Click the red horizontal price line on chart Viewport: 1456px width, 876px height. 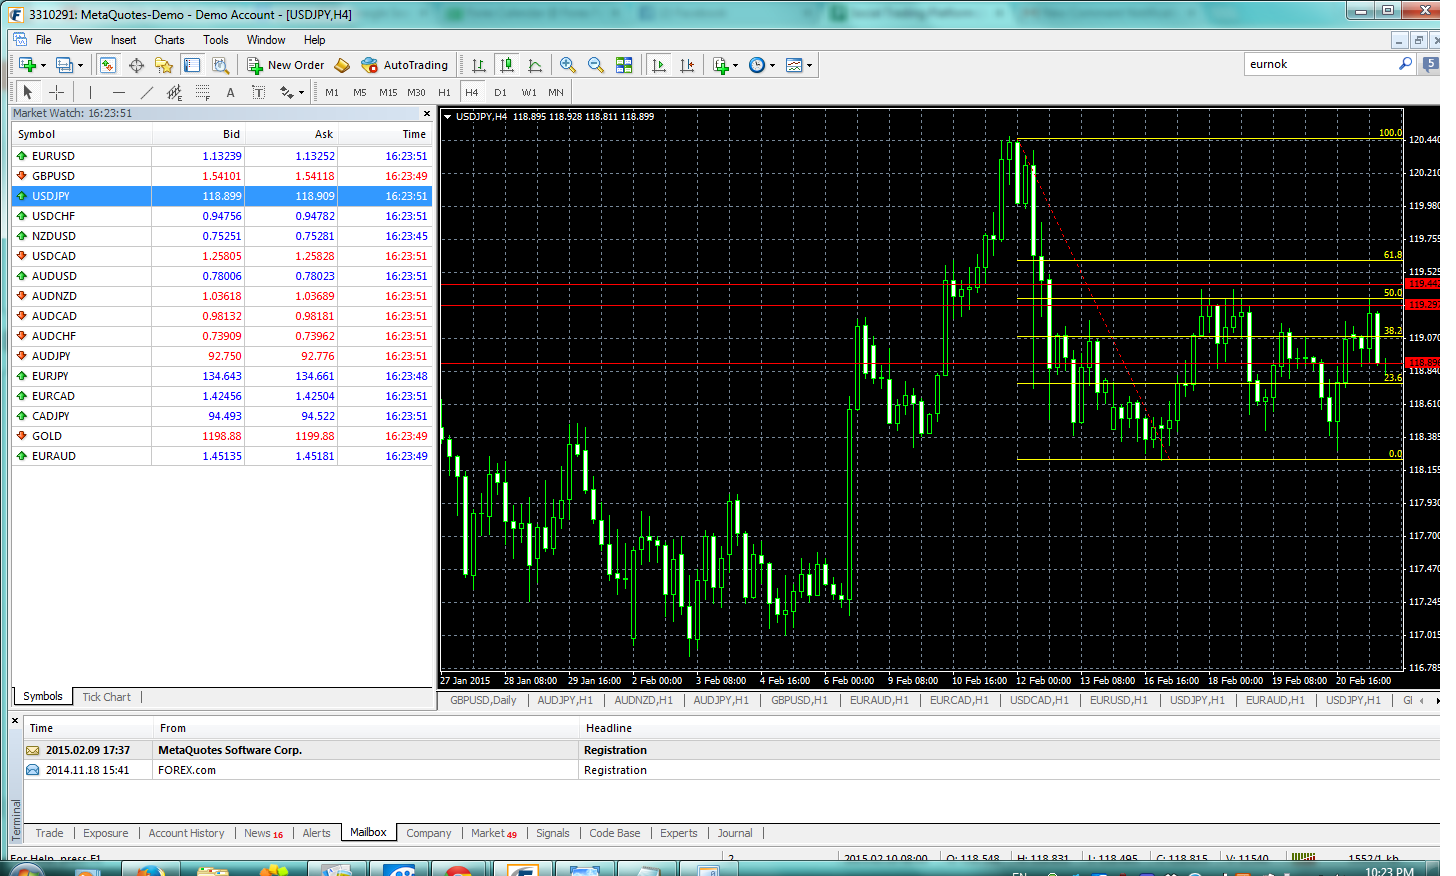(x=700, y=285)
